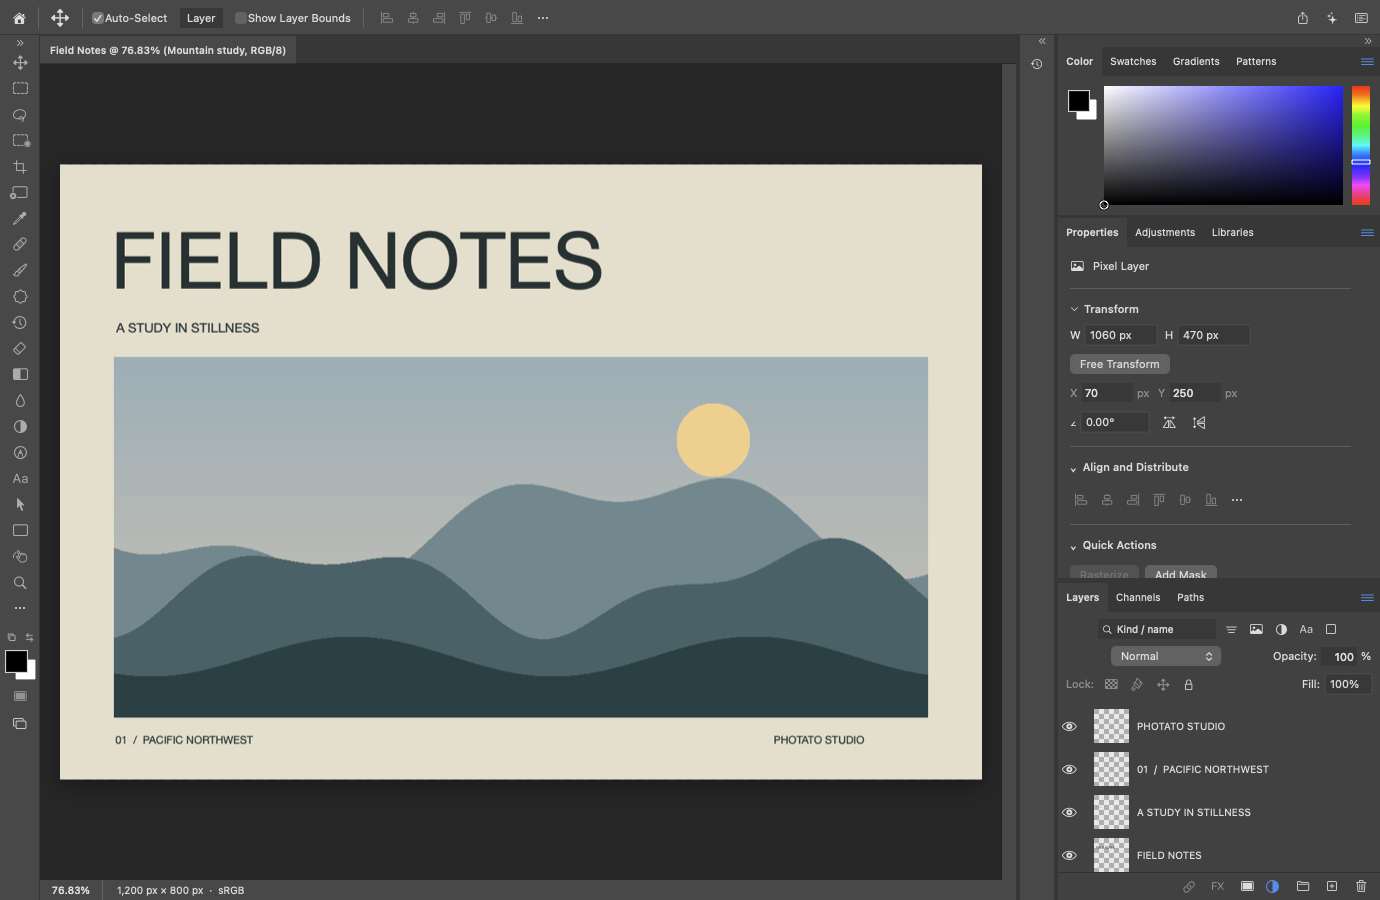This screenshot has height=900, width=1380.
Task: Adjust the hue slider strip
Action: point(1361,146)
